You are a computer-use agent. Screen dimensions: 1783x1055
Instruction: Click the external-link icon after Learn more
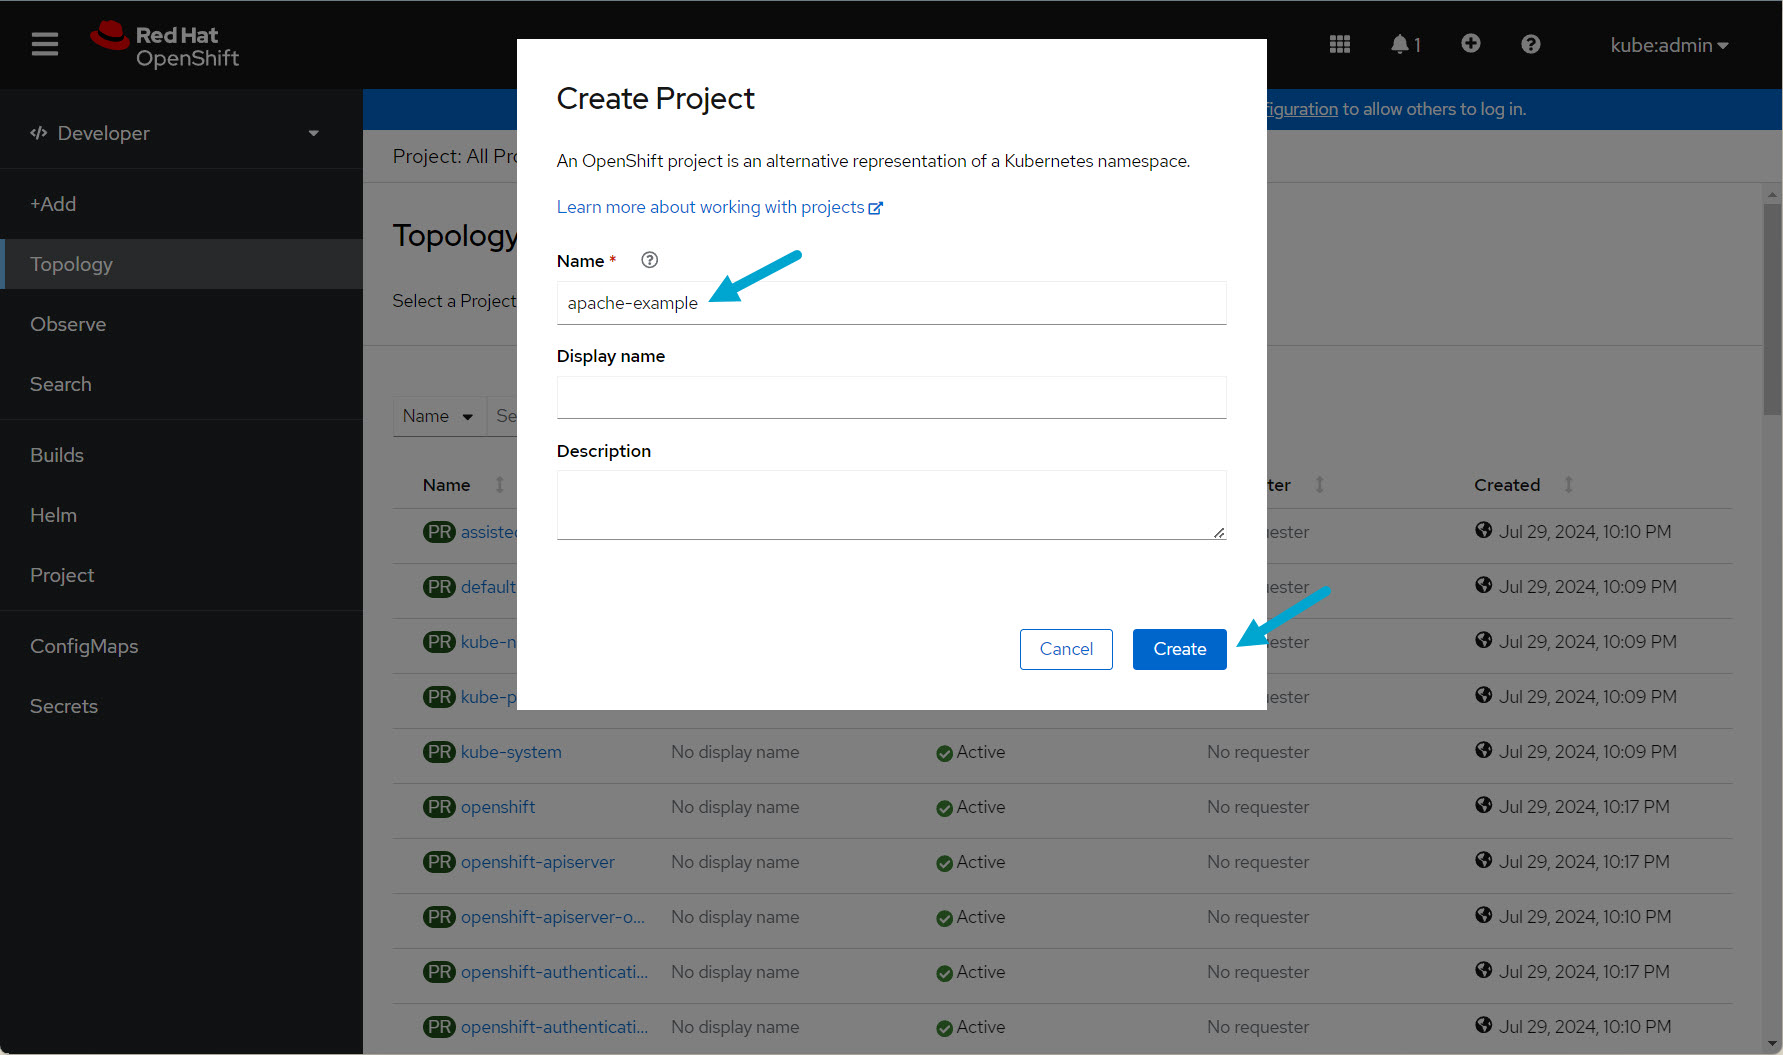877,207
